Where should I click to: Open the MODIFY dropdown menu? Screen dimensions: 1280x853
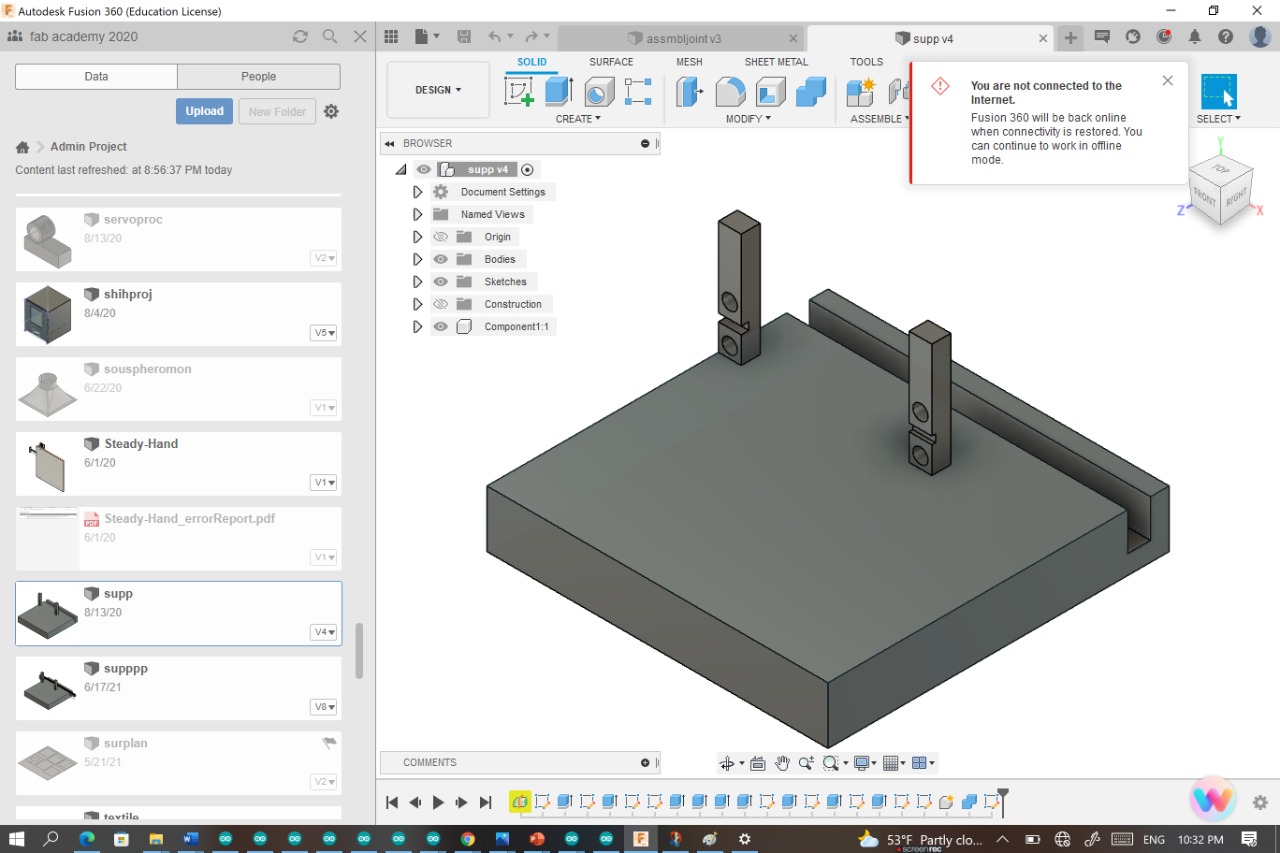(x=748, y=119)
